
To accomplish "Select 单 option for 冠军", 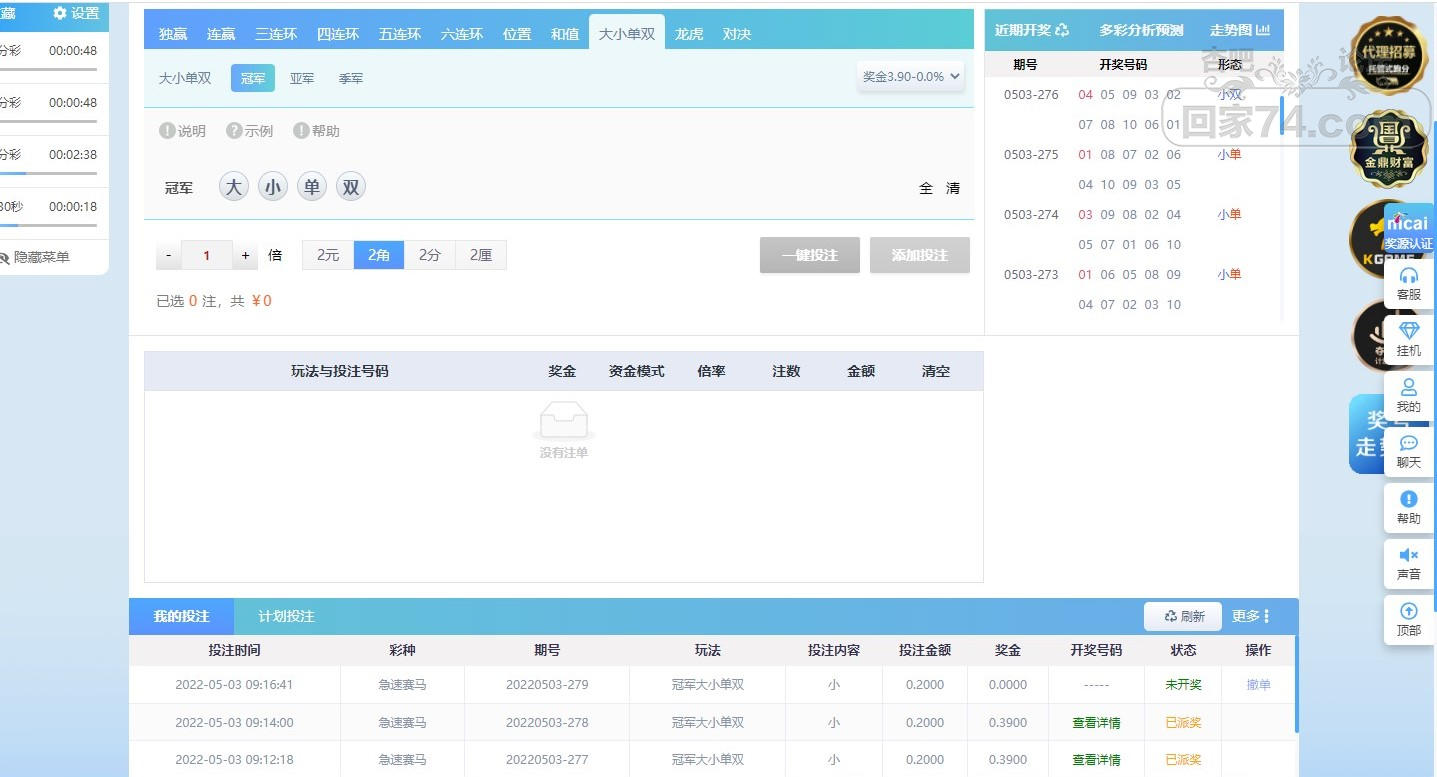I will (x=312, y=187).
